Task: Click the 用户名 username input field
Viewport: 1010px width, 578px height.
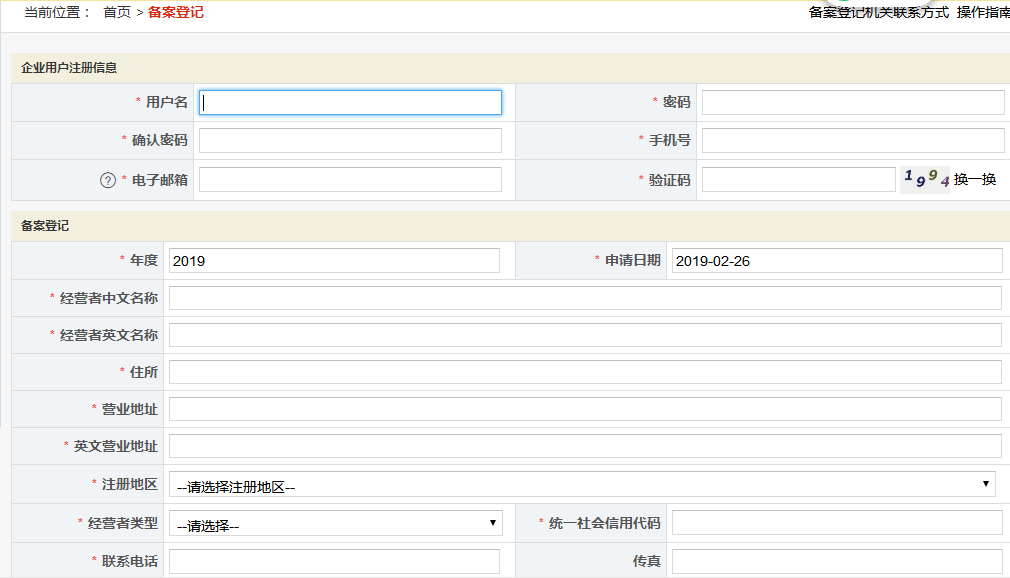Action: 350,101
